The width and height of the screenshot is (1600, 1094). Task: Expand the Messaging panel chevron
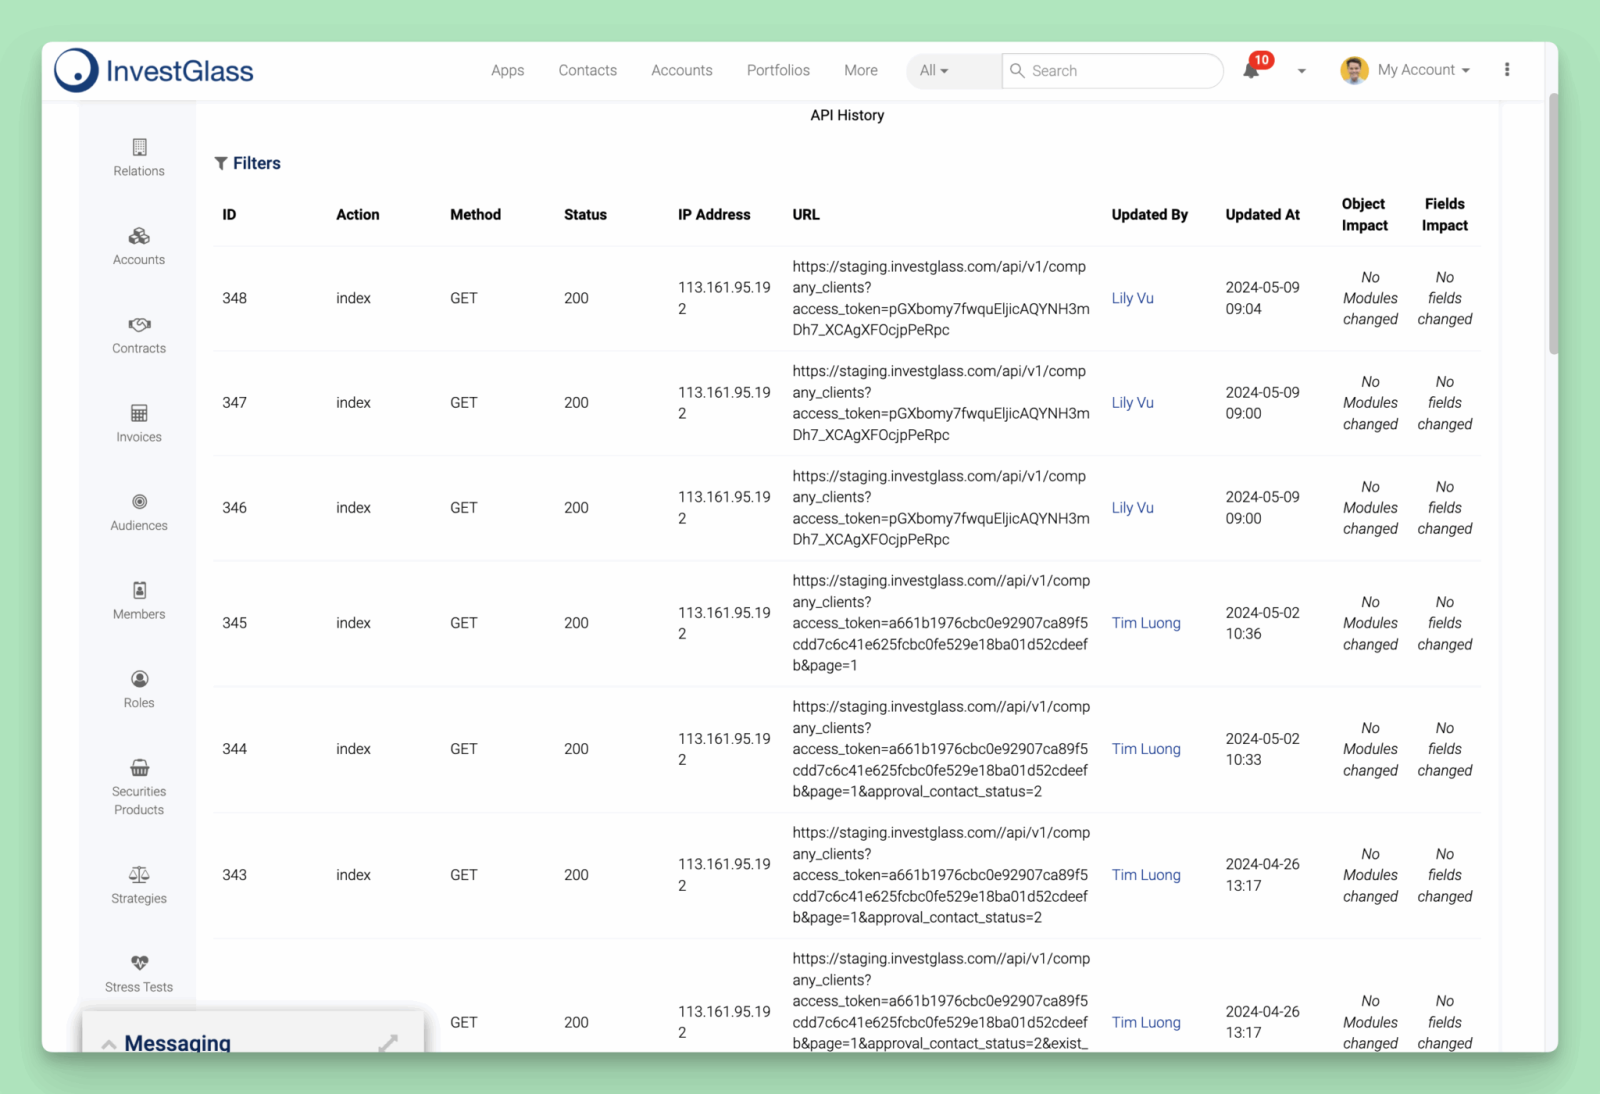(109, 1044)
